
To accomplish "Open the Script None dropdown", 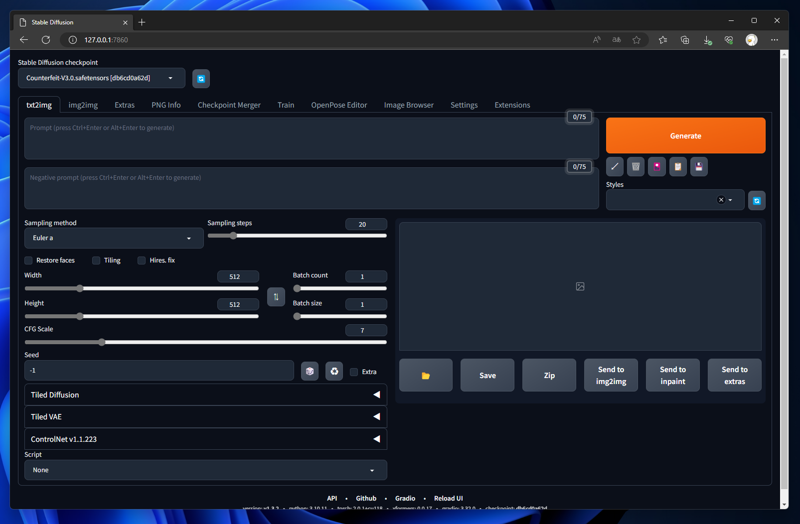I will point(206,470).
